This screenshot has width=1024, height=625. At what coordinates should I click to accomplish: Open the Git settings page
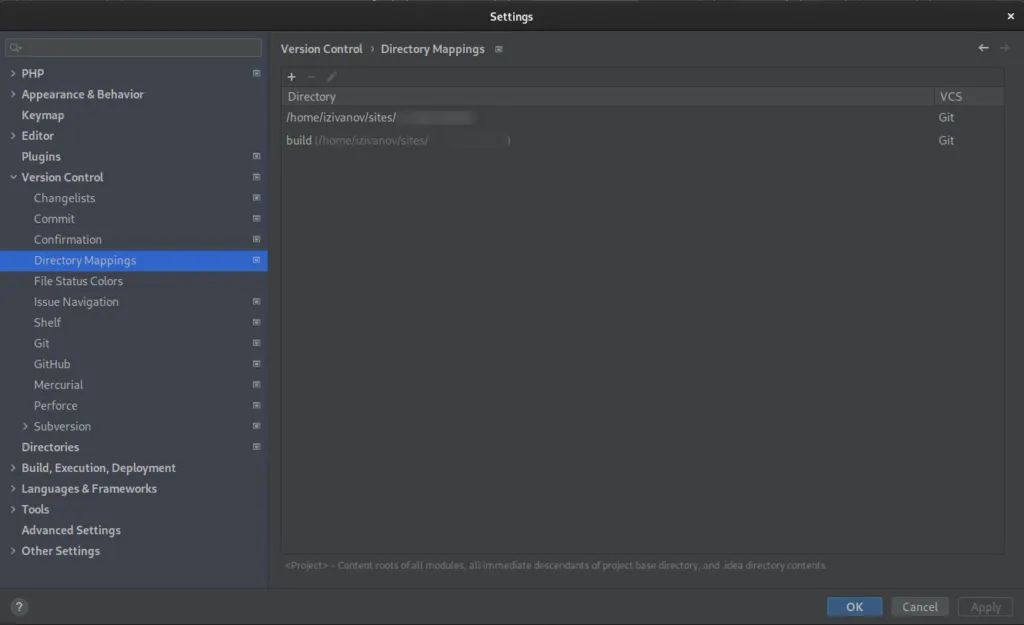coord(41,343)
